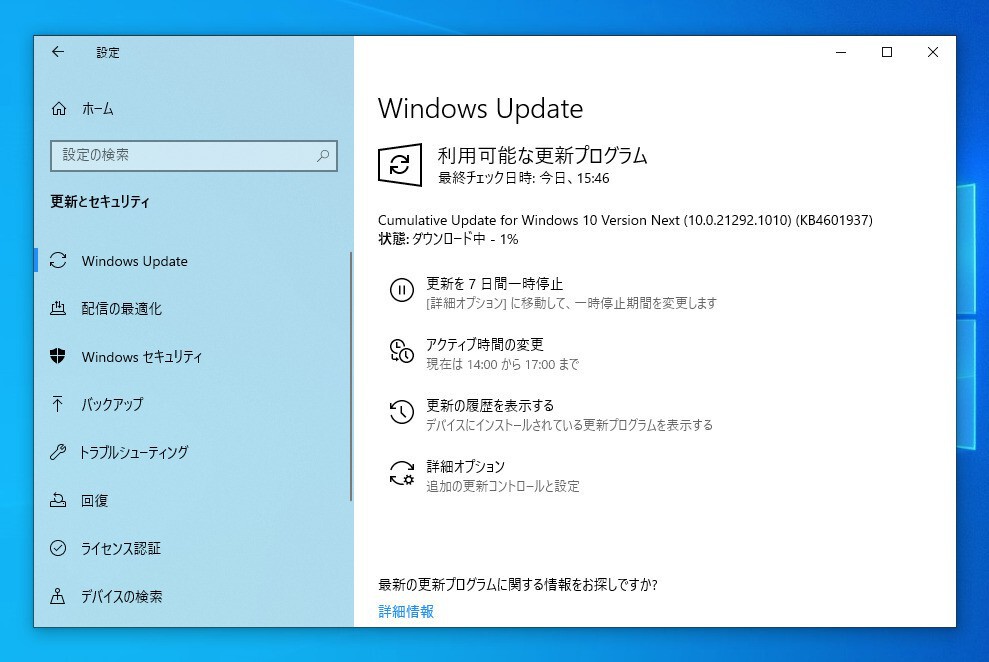989x662 pixels.
Task: Click the pause icon for 7-day pause
Action: tap(401, 290)
